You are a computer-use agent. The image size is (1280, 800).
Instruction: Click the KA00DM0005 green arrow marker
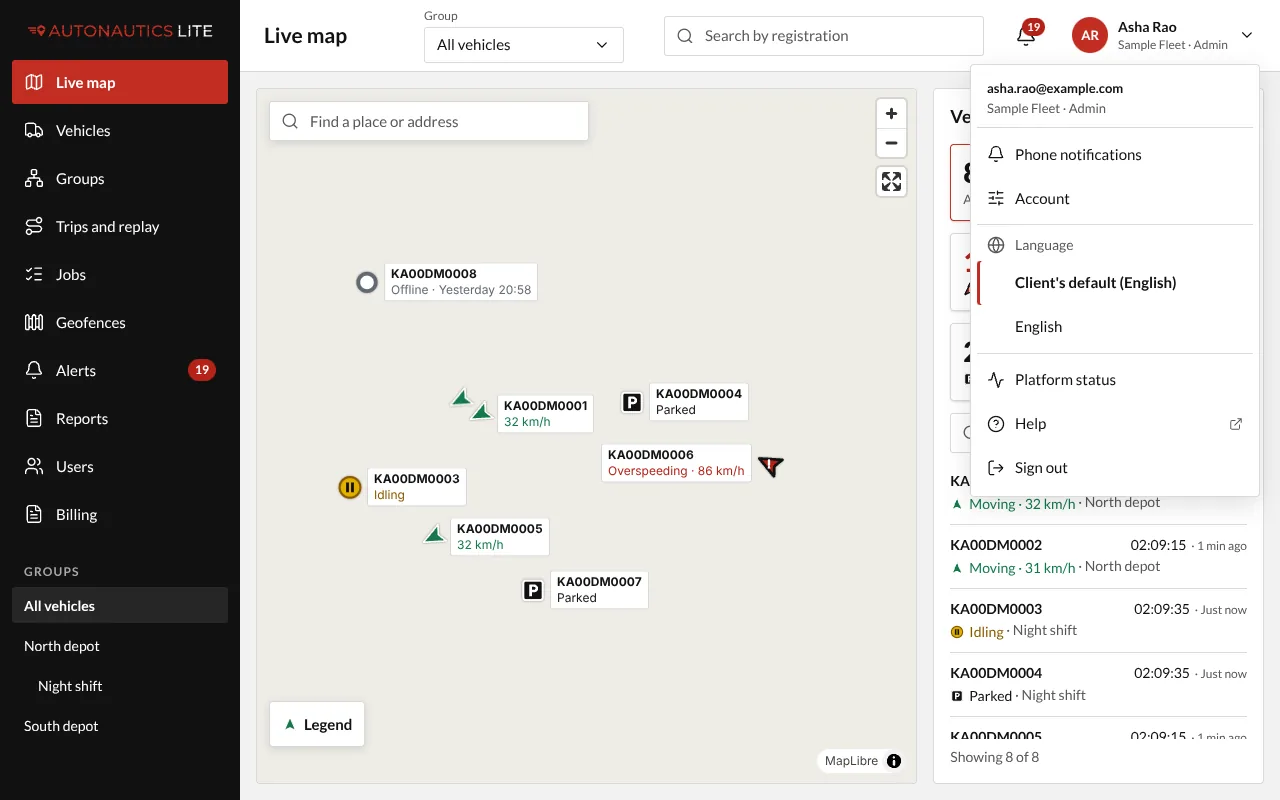435,535
